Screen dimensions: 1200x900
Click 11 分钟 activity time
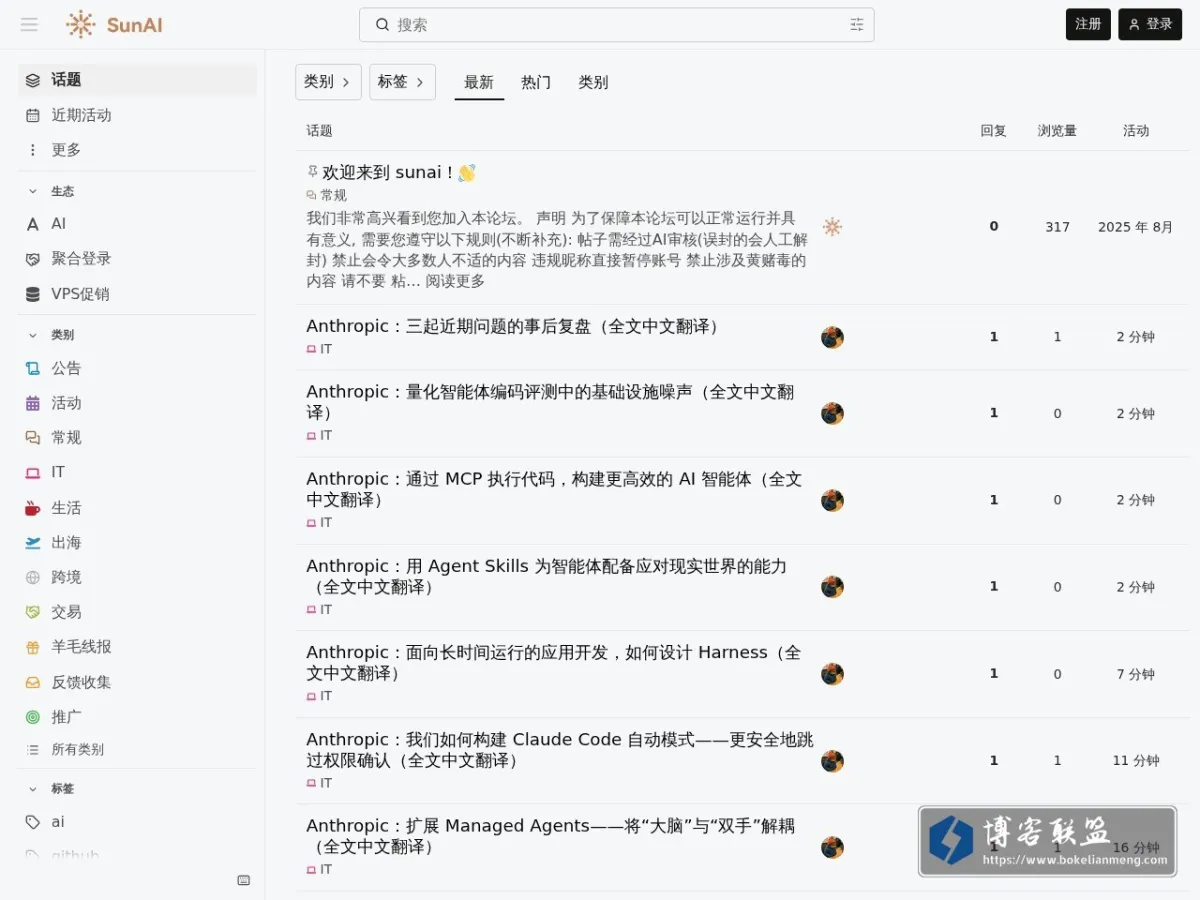click(1136, 761)
